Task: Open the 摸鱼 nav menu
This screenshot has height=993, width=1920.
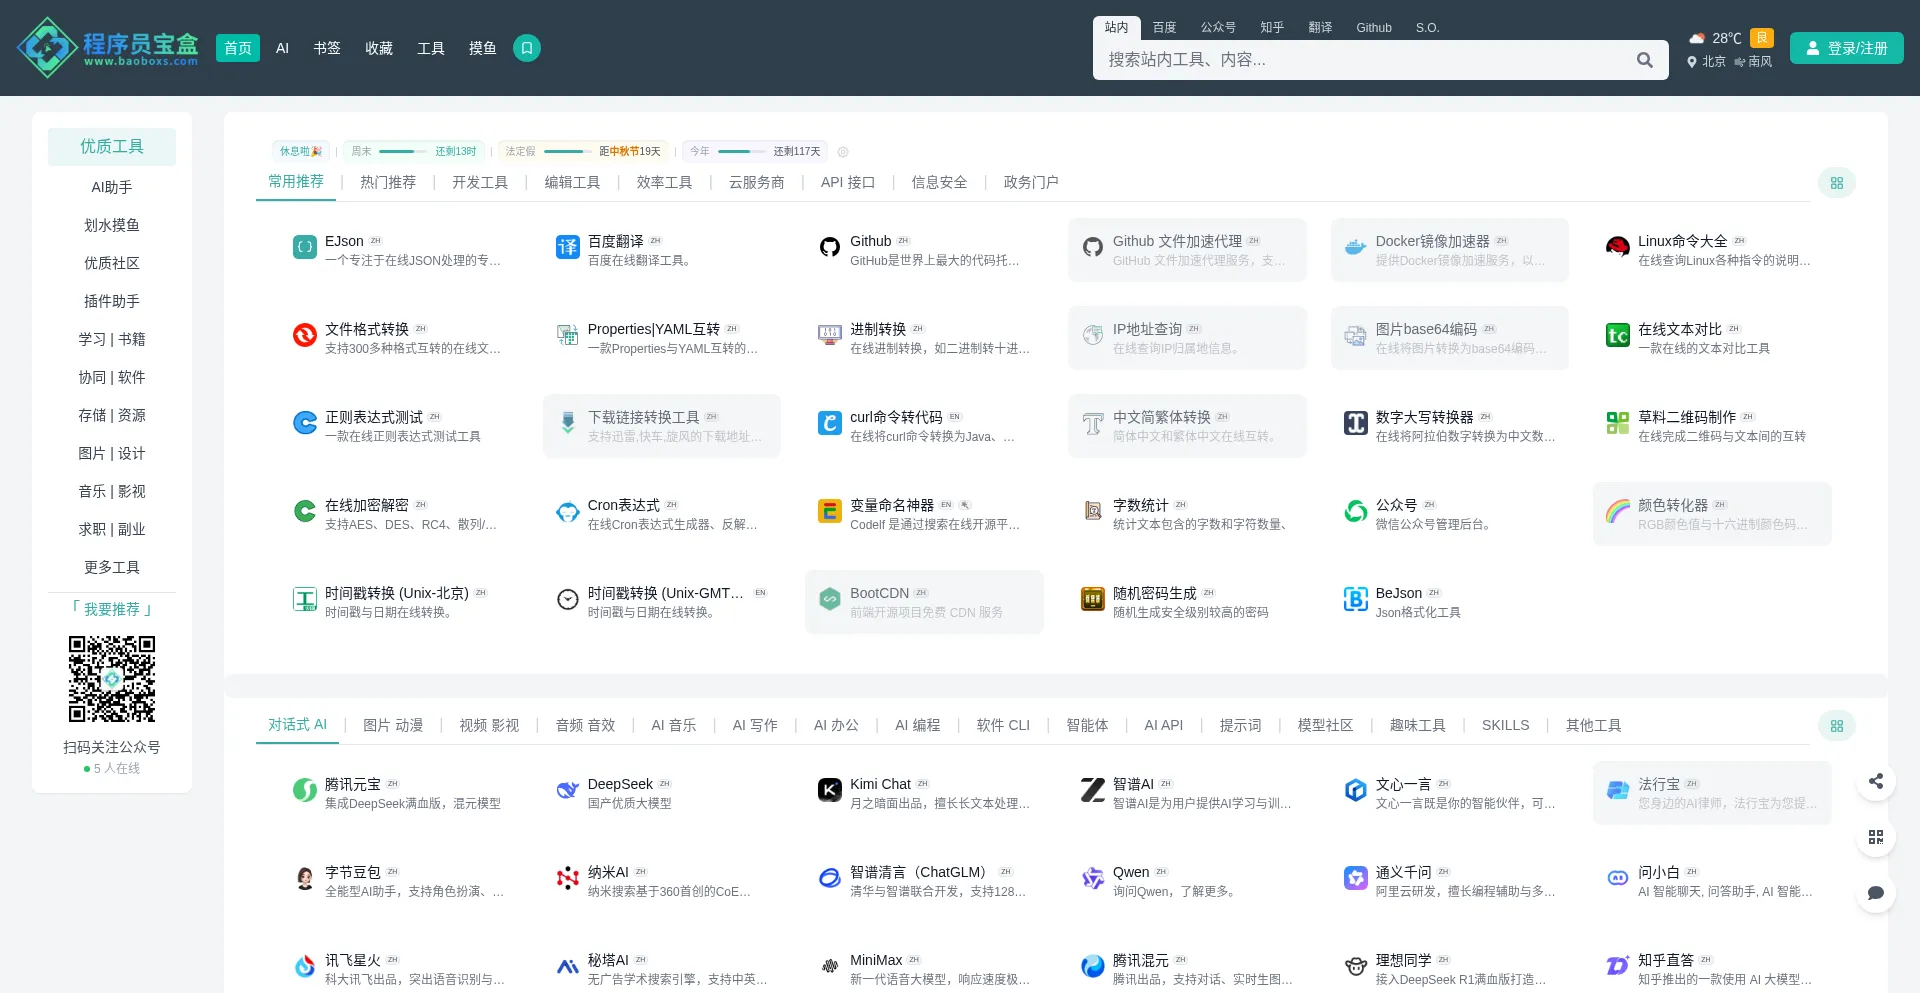Action: point(483,48)
